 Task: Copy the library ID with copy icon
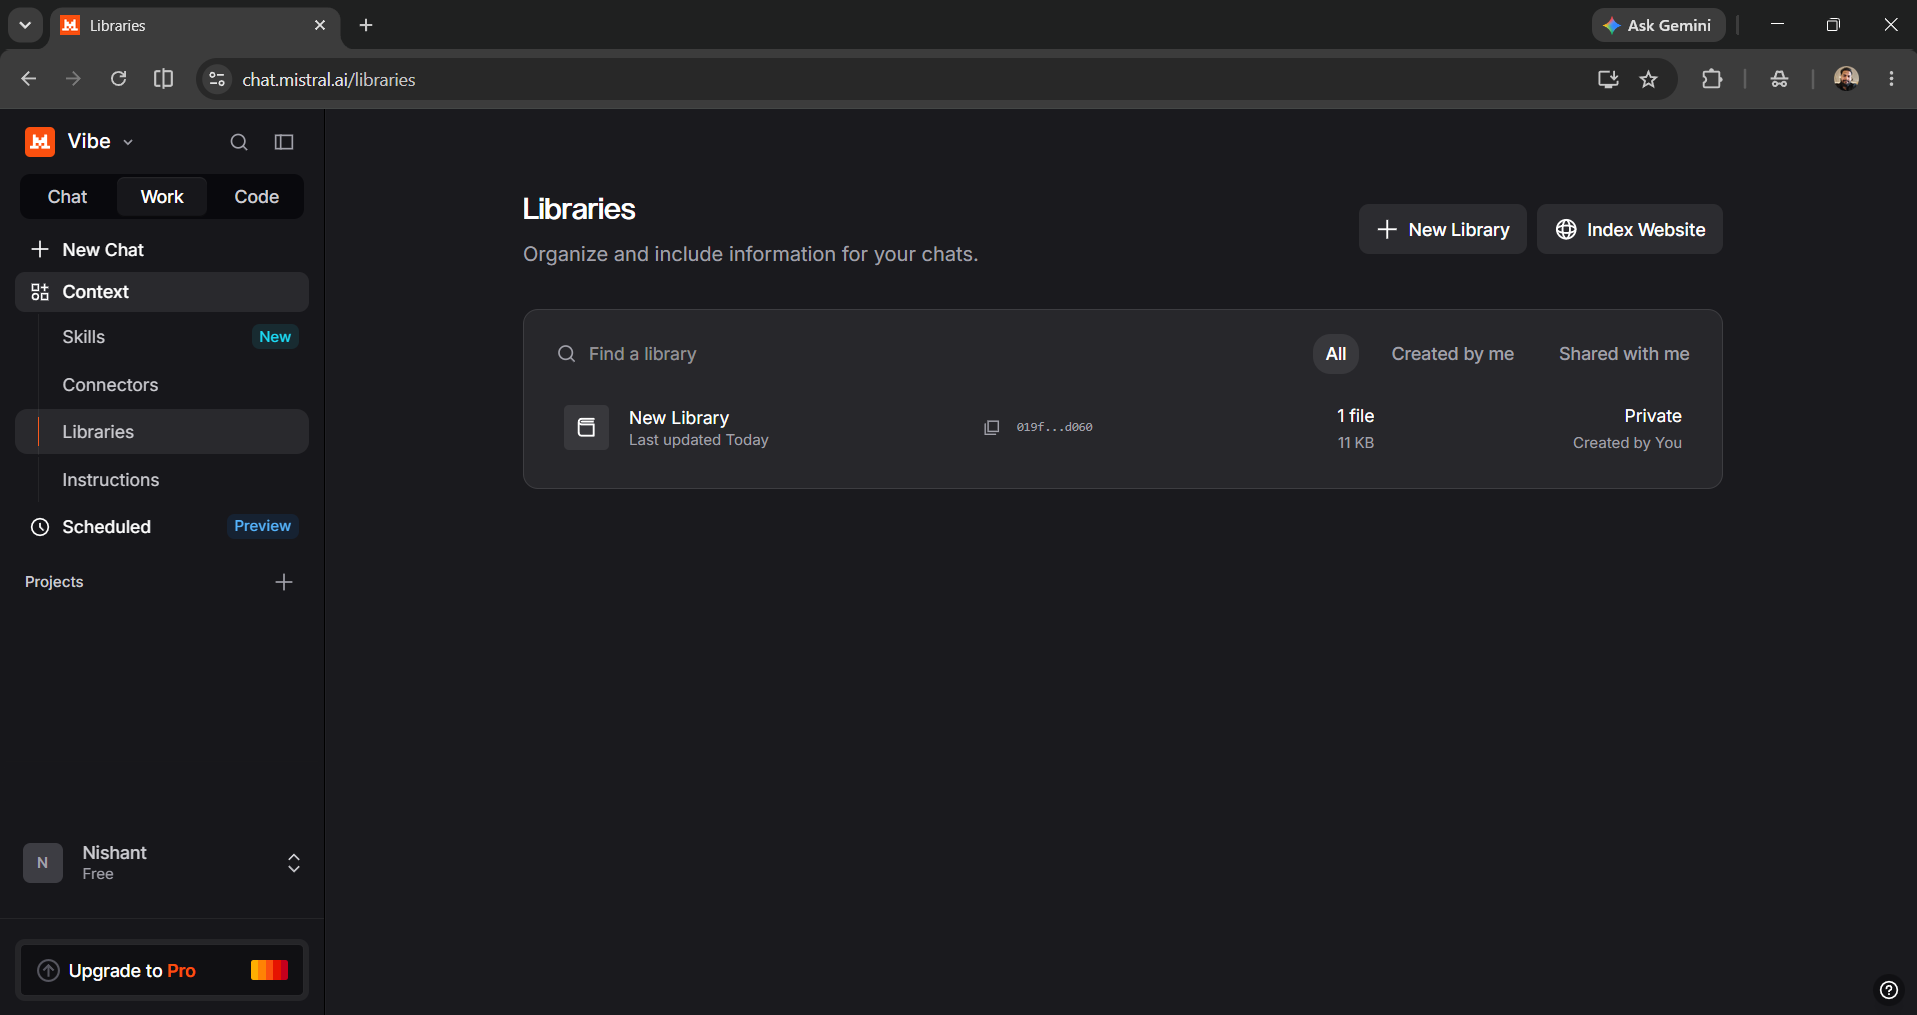click(991, 427)
